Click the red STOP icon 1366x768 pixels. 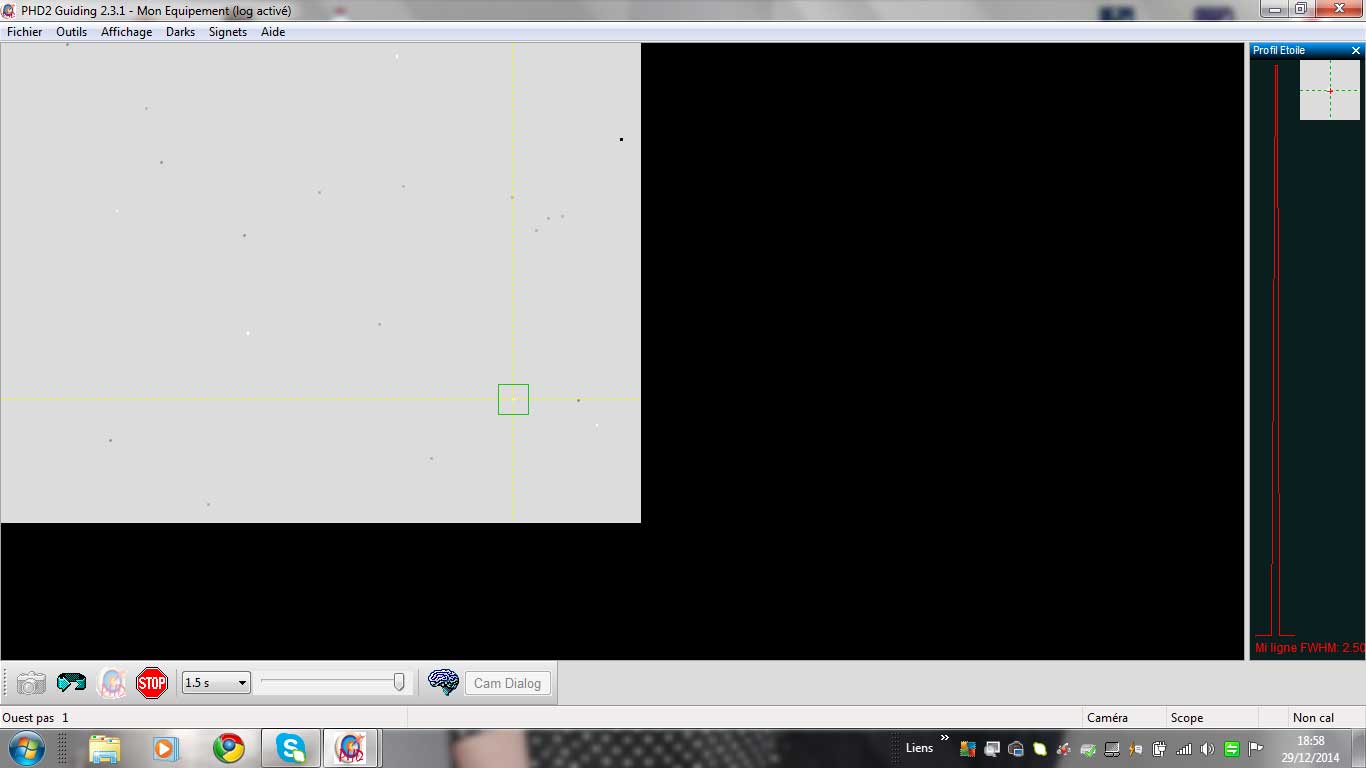[152, 683]
